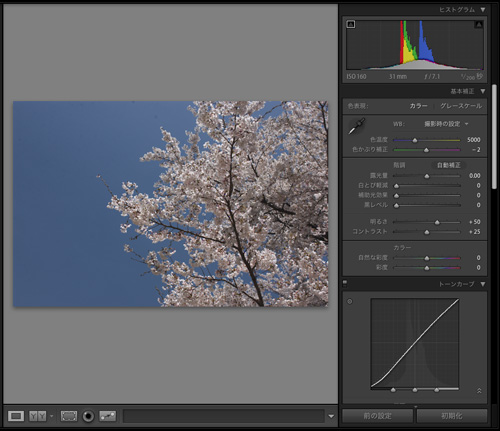
Task: Toggle the tone curve panel on/off switch
Action: point(345,284)
